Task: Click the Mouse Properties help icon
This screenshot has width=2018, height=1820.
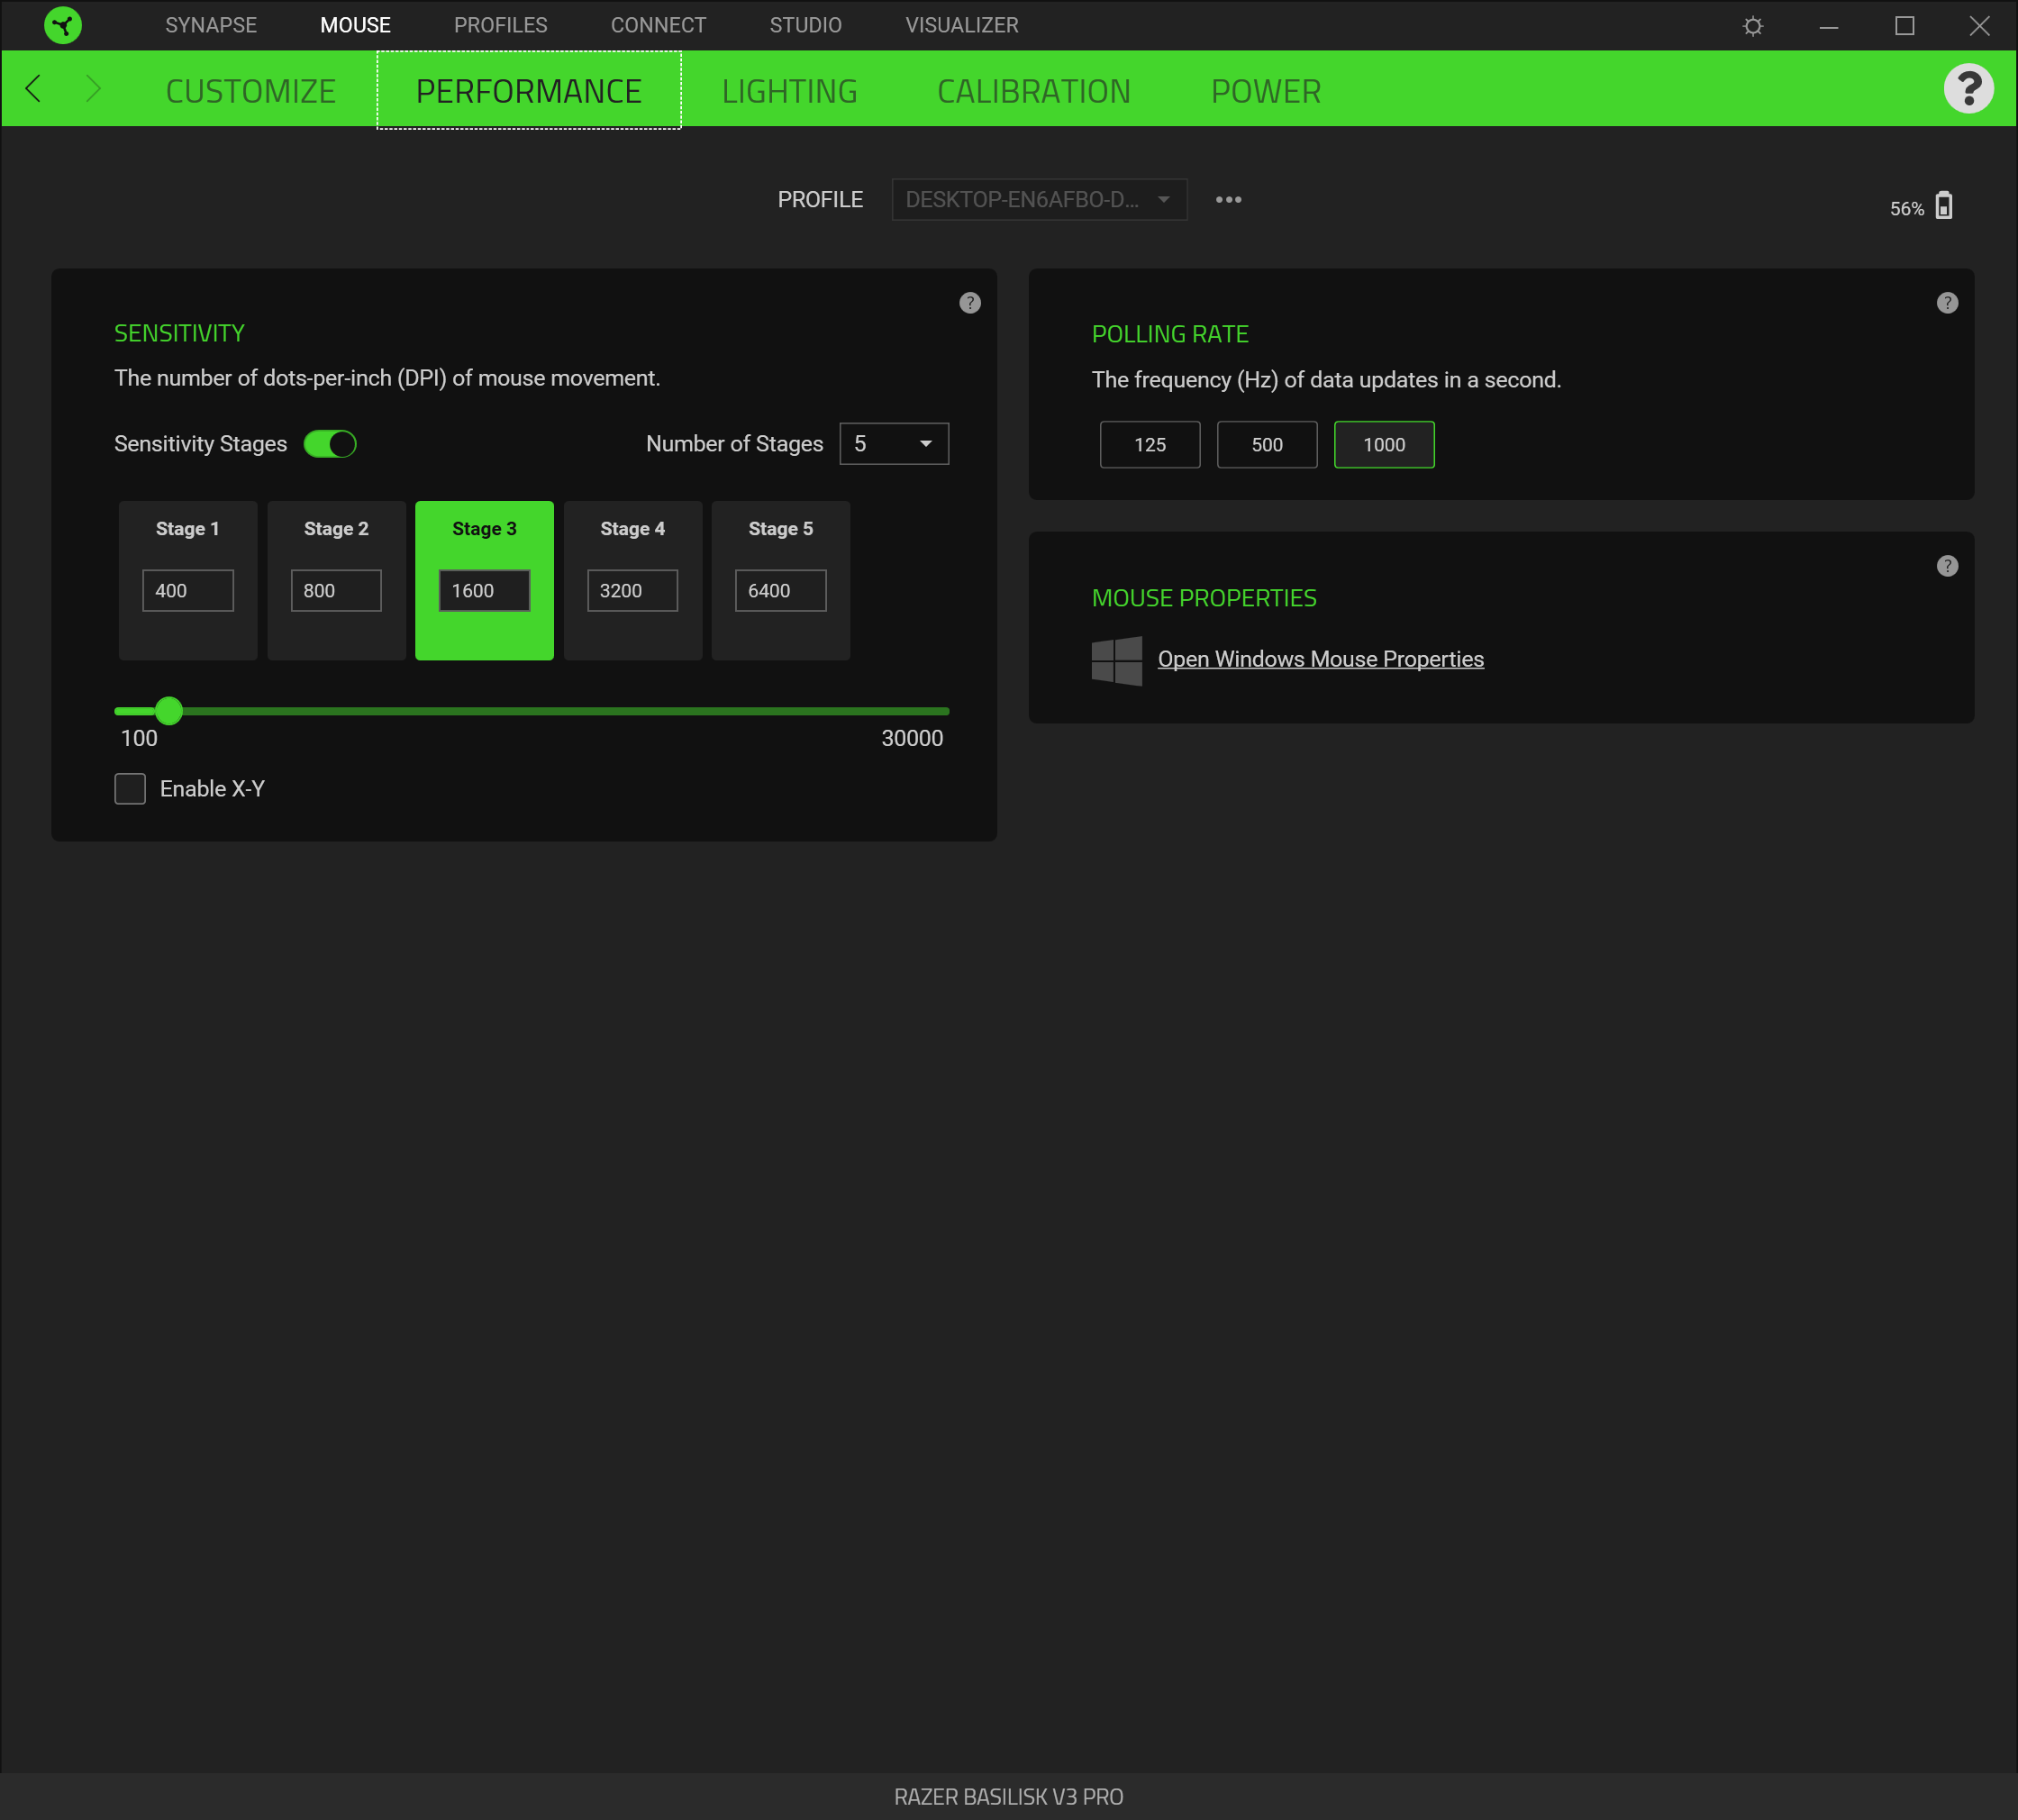Action: (1946, 566)
